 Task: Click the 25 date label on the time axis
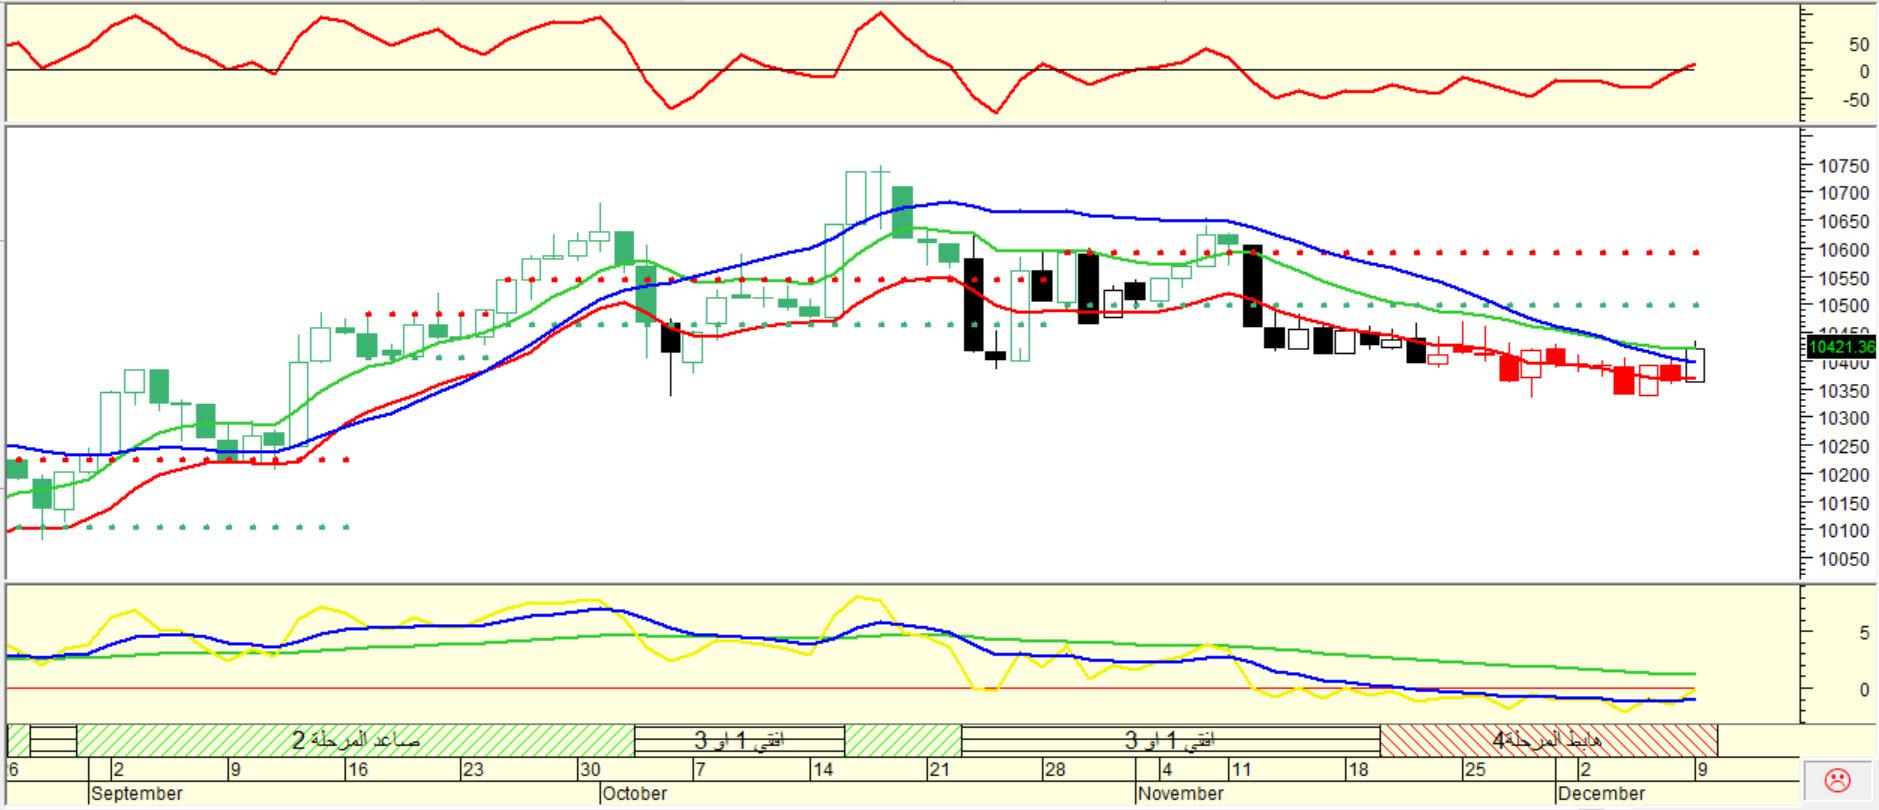tap(1475, 770)
